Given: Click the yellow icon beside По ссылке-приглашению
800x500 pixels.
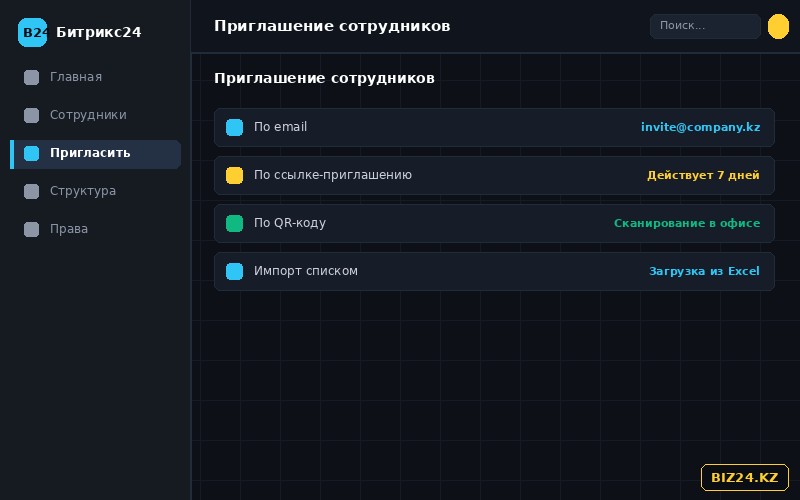Looking at the screenshot, I should click(x=234, y=176).
